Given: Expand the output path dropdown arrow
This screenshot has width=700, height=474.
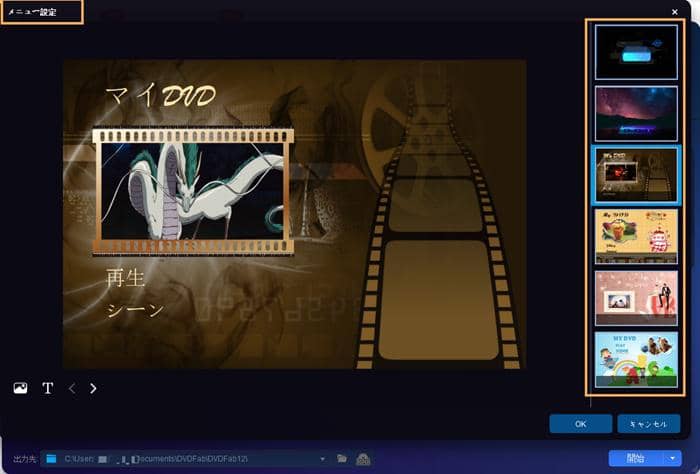Looking at the screenshot, I should [x=322, y=459].
